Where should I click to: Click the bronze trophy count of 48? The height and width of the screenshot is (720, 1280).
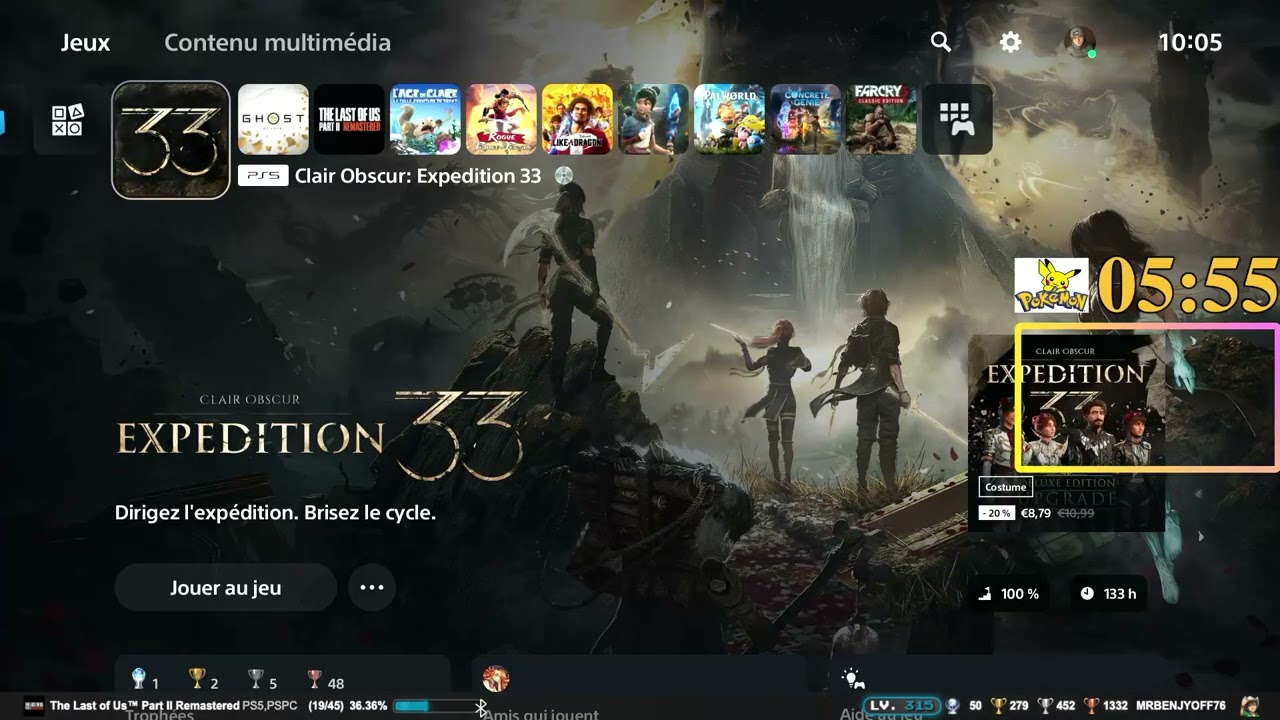click(x=326, y=682)
